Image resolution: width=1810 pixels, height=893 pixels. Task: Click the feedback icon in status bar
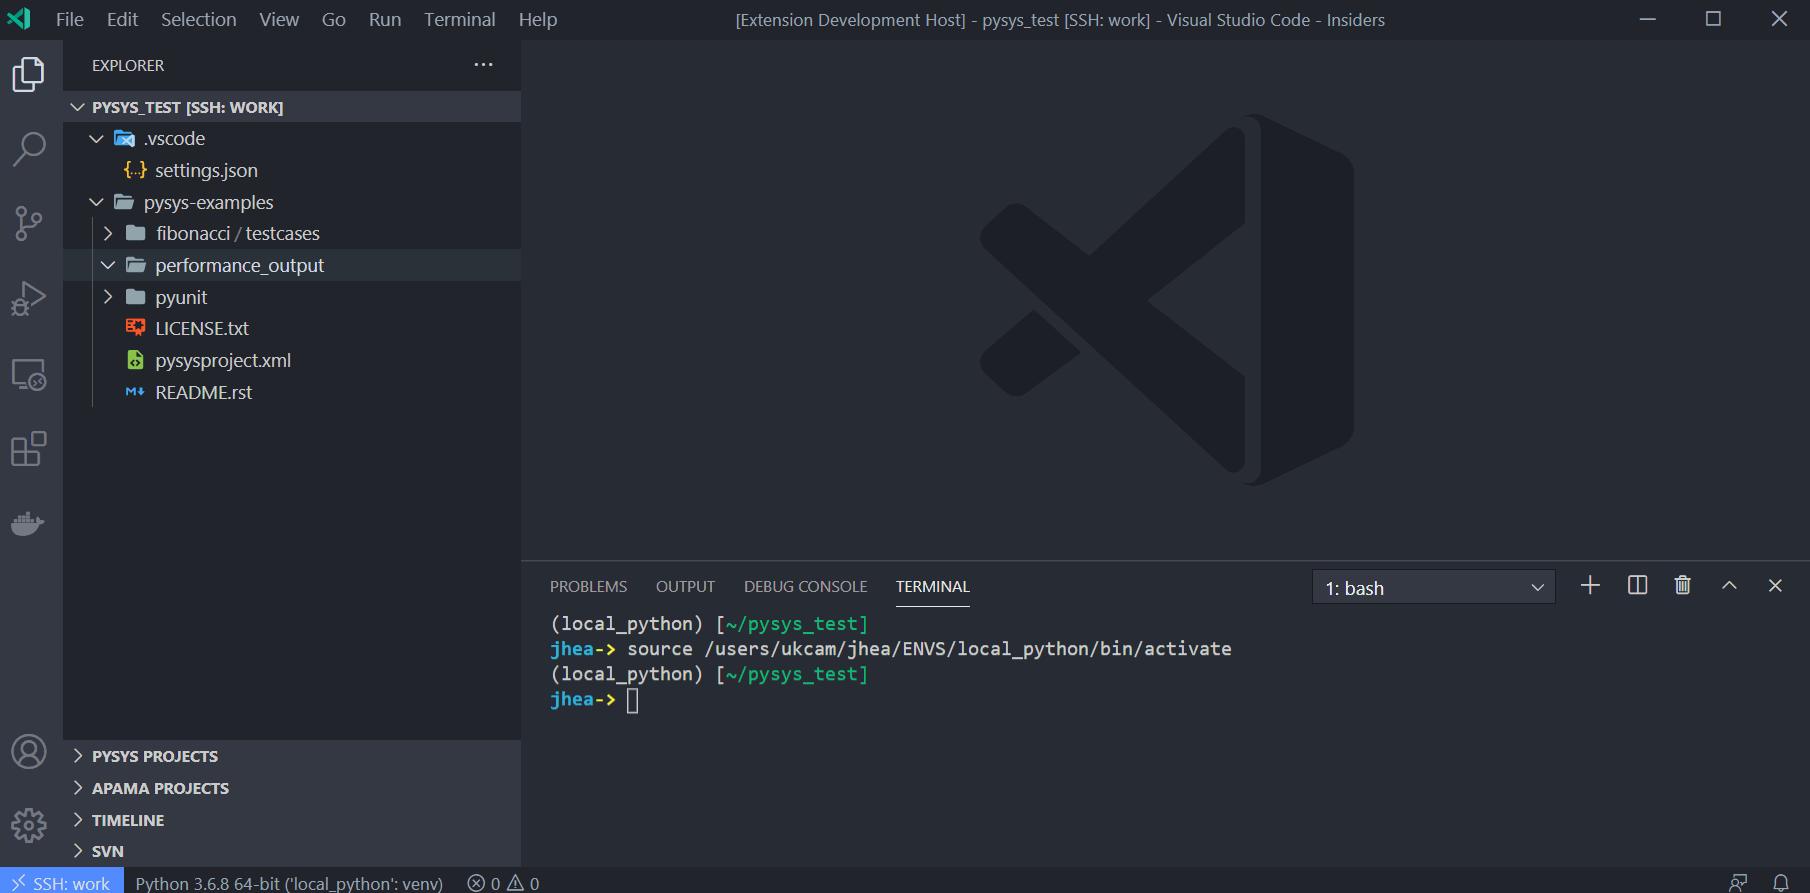1738,882
